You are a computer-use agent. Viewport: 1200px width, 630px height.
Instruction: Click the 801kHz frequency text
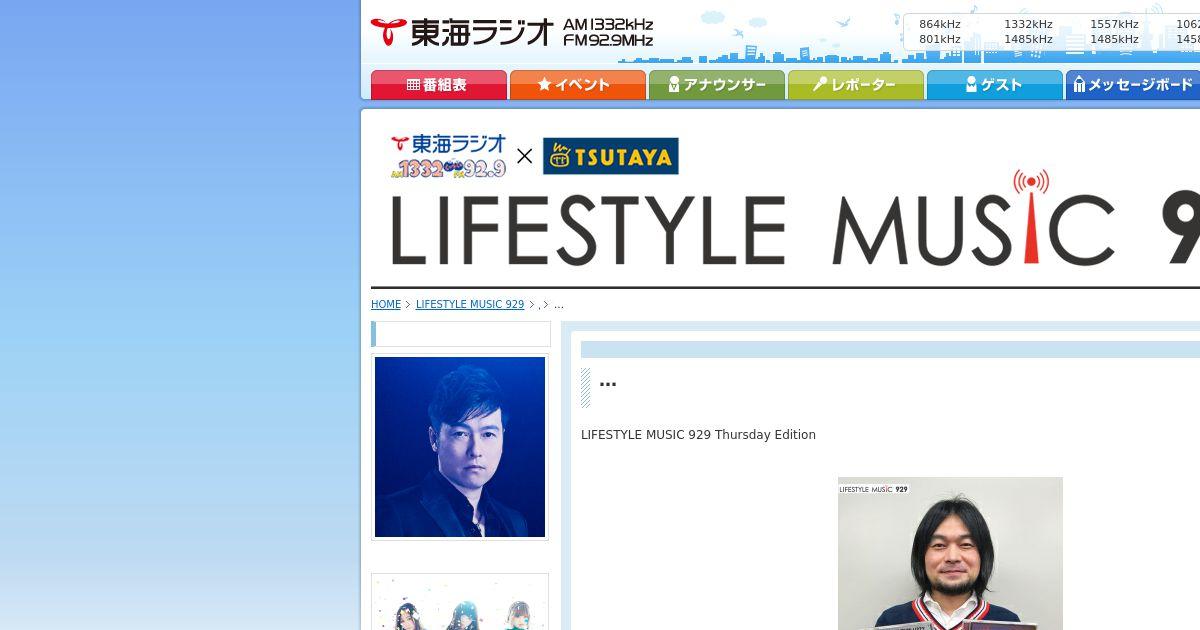pyautogui.click(x=940, y=39)
